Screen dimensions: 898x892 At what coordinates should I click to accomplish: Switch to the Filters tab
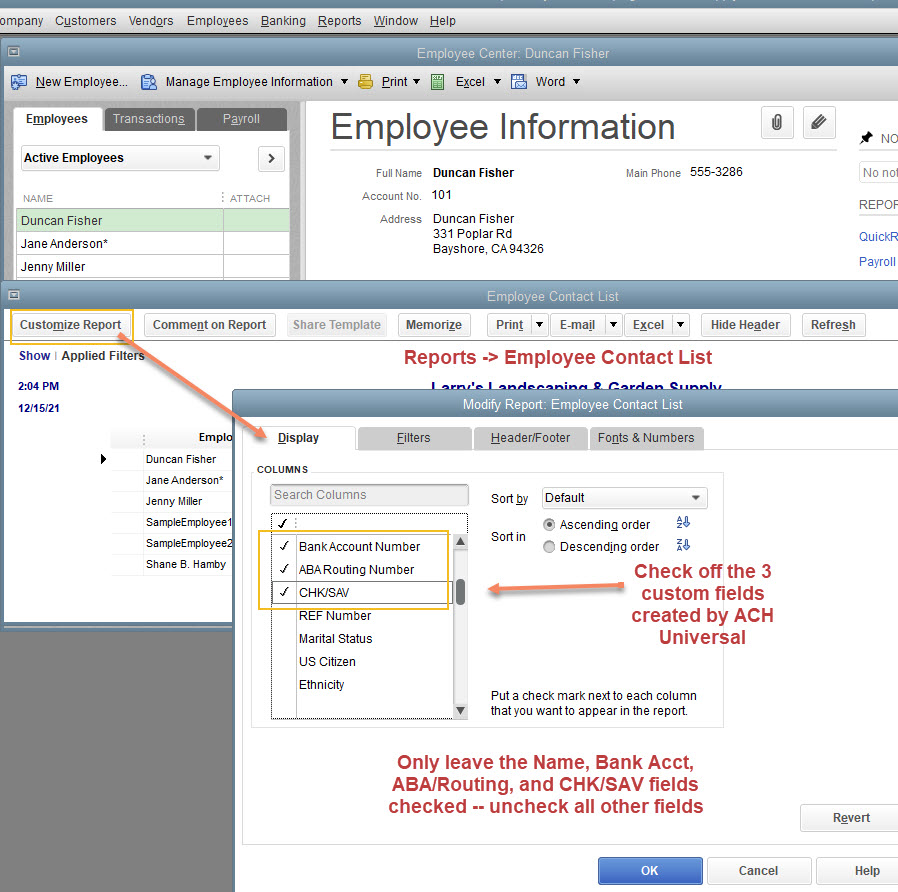413,438
